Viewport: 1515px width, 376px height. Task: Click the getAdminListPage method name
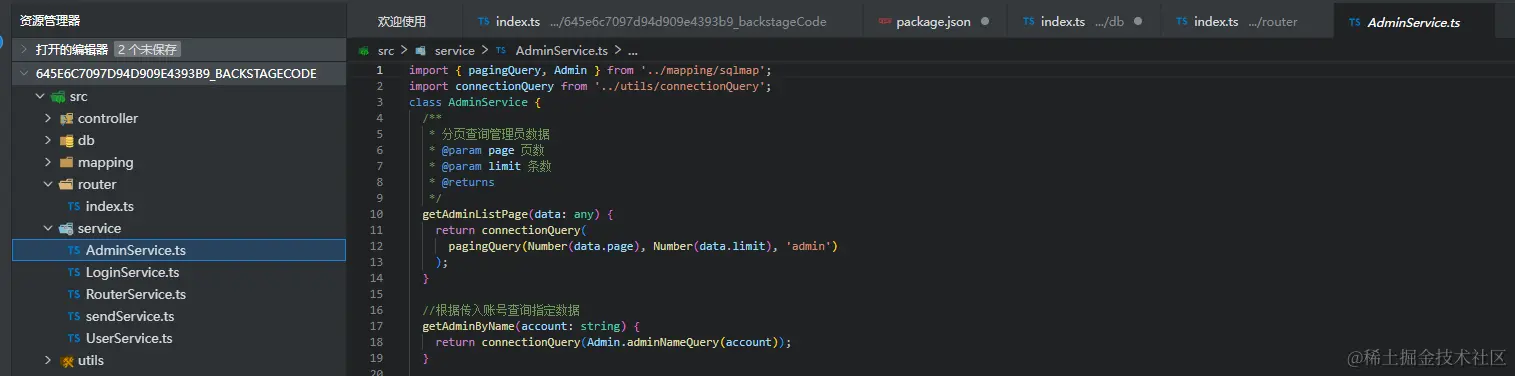[475, 214]
